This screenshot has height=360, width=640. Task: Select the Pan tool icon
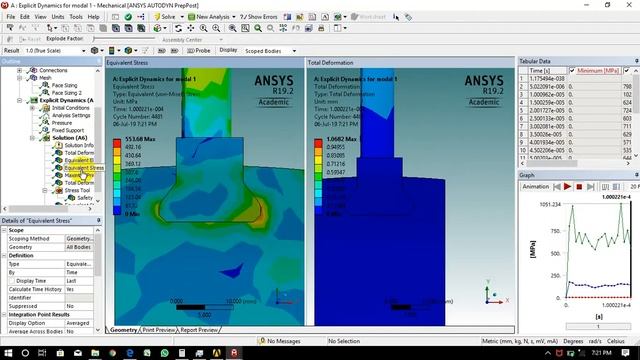[191, 28]
